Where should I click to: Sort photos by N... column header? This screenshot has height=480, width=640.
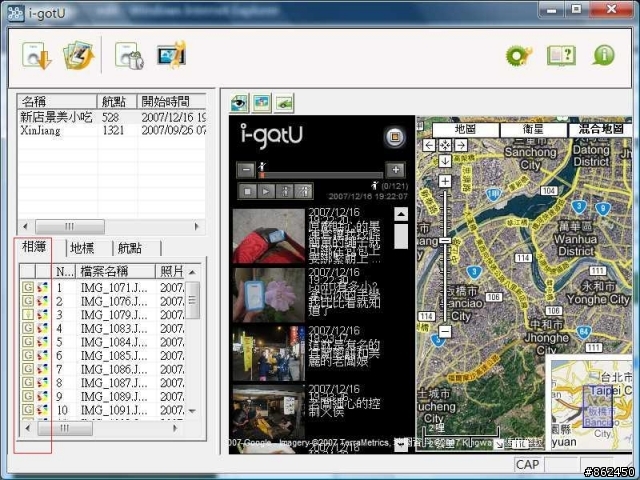click(x=64, y=271)
